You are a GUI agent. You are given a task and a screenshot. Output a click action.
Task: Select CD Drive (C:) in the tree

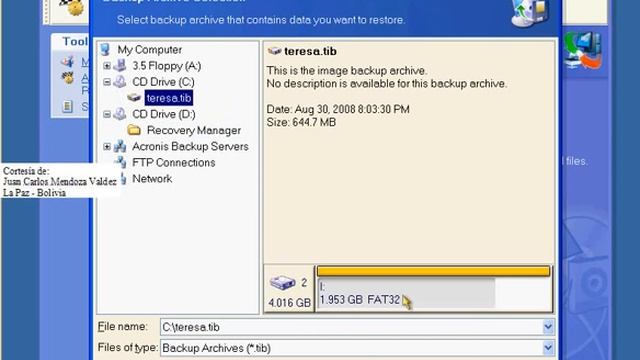coord(163,82)
